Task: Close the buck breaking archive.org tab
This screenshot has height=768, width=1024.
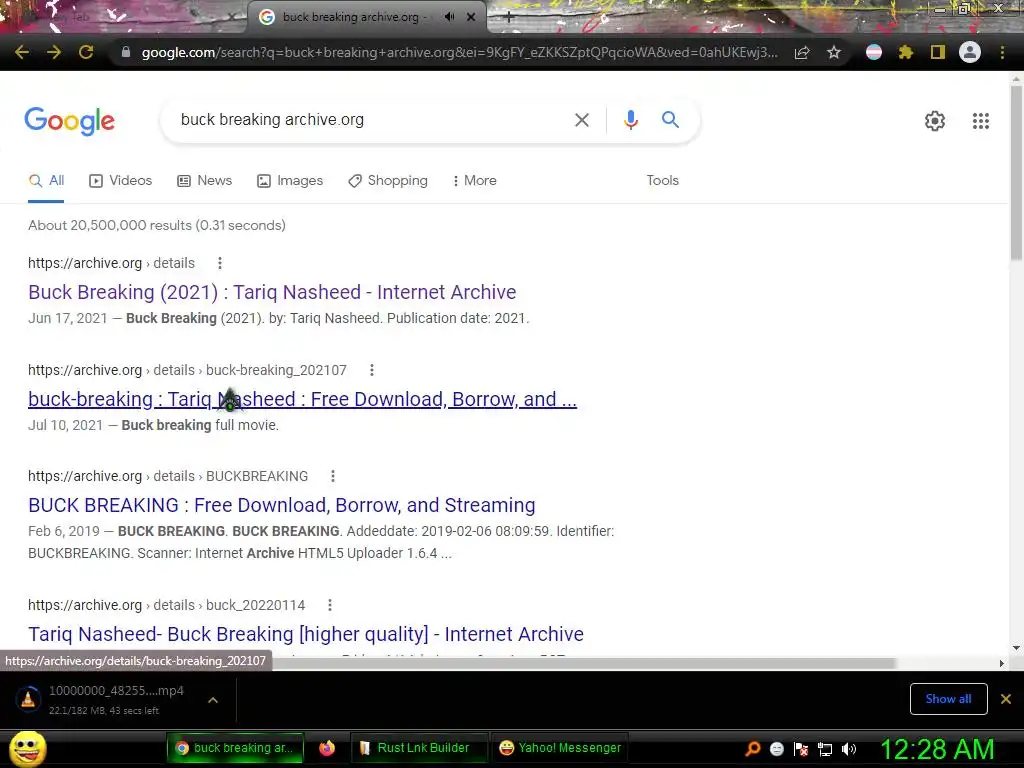Action: [471, 17]
